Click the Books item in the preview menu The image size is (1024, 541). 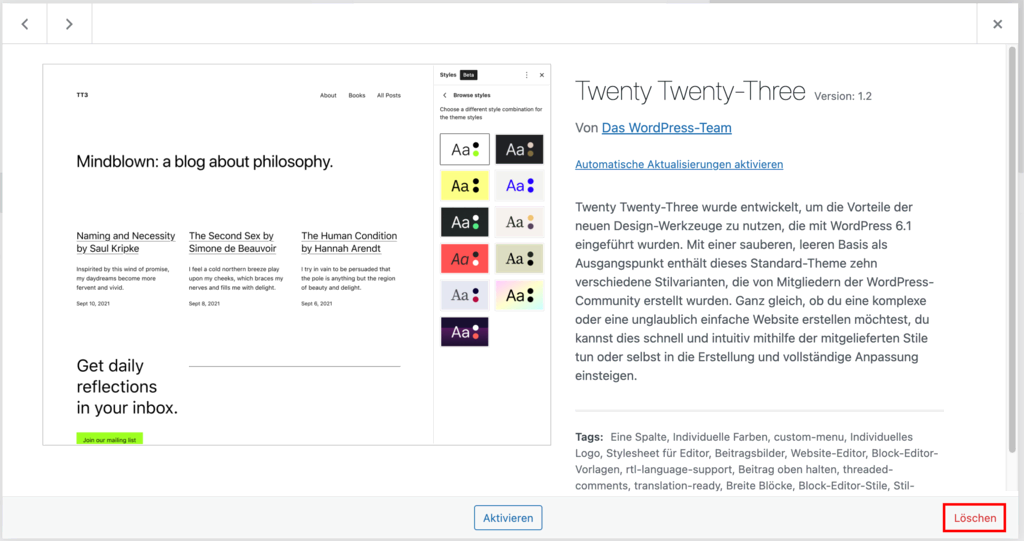[356, 96]
